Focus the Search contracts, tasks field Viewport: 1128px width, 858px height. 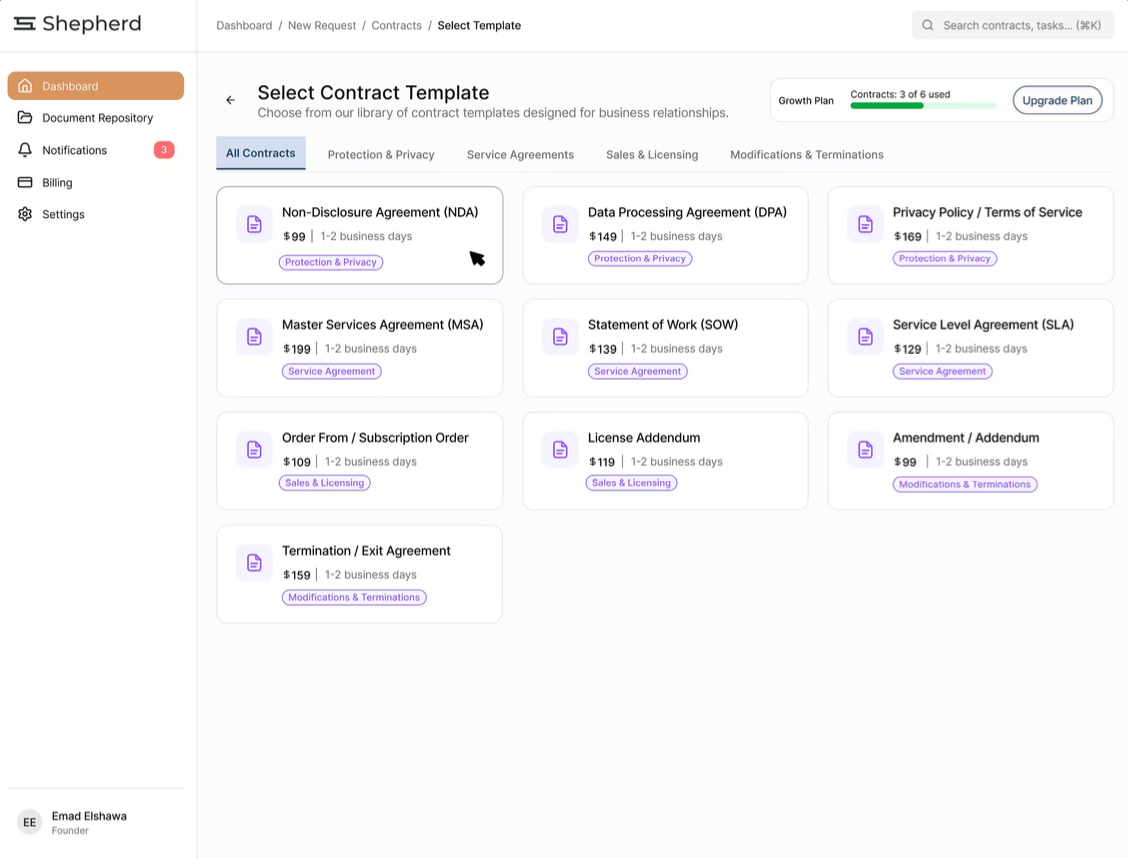coord(1021,25)
